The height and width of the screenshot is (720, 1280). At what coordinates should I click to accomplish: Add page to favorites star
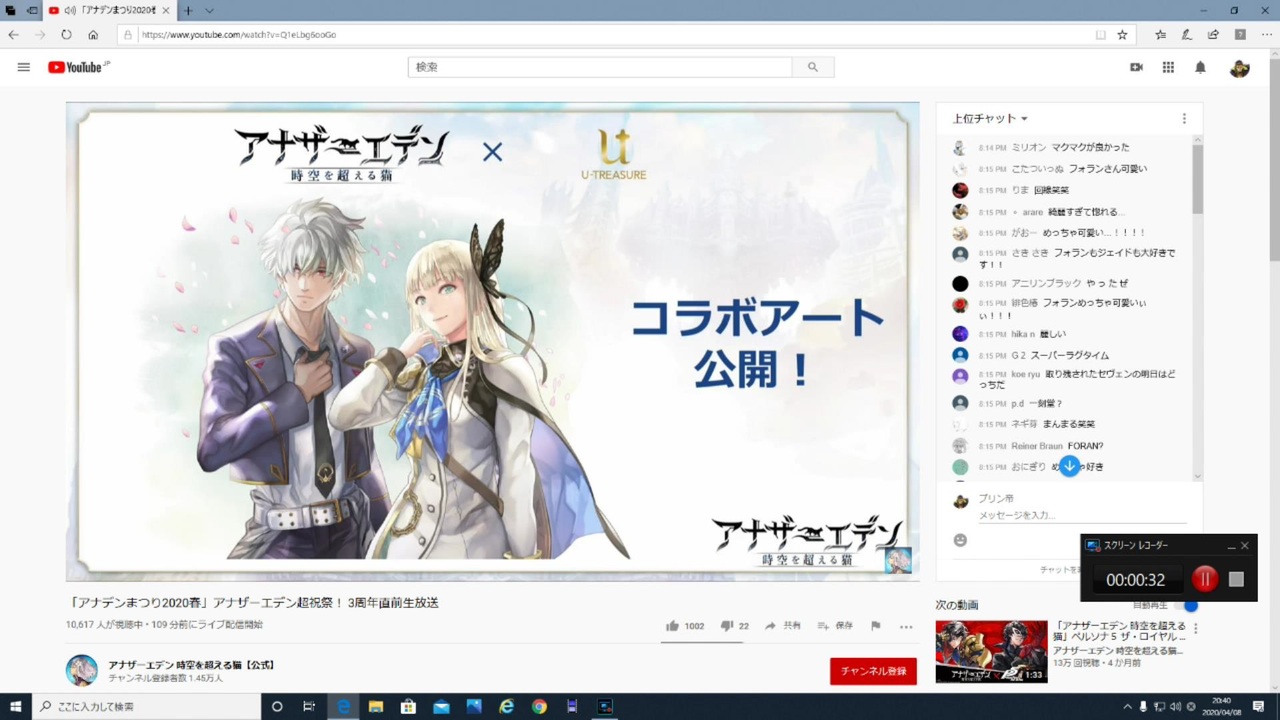pyautogui.click(x=1122, y=34)
